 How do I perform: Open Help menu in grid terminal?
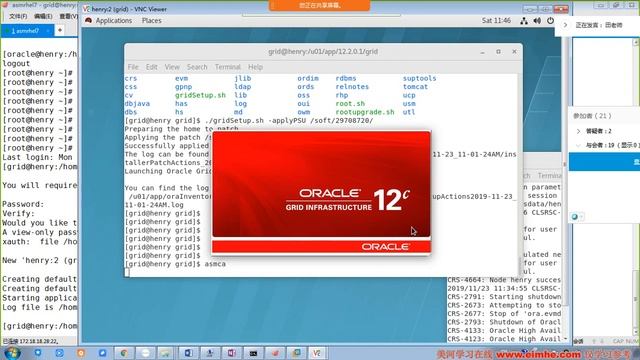click(256, 67)
